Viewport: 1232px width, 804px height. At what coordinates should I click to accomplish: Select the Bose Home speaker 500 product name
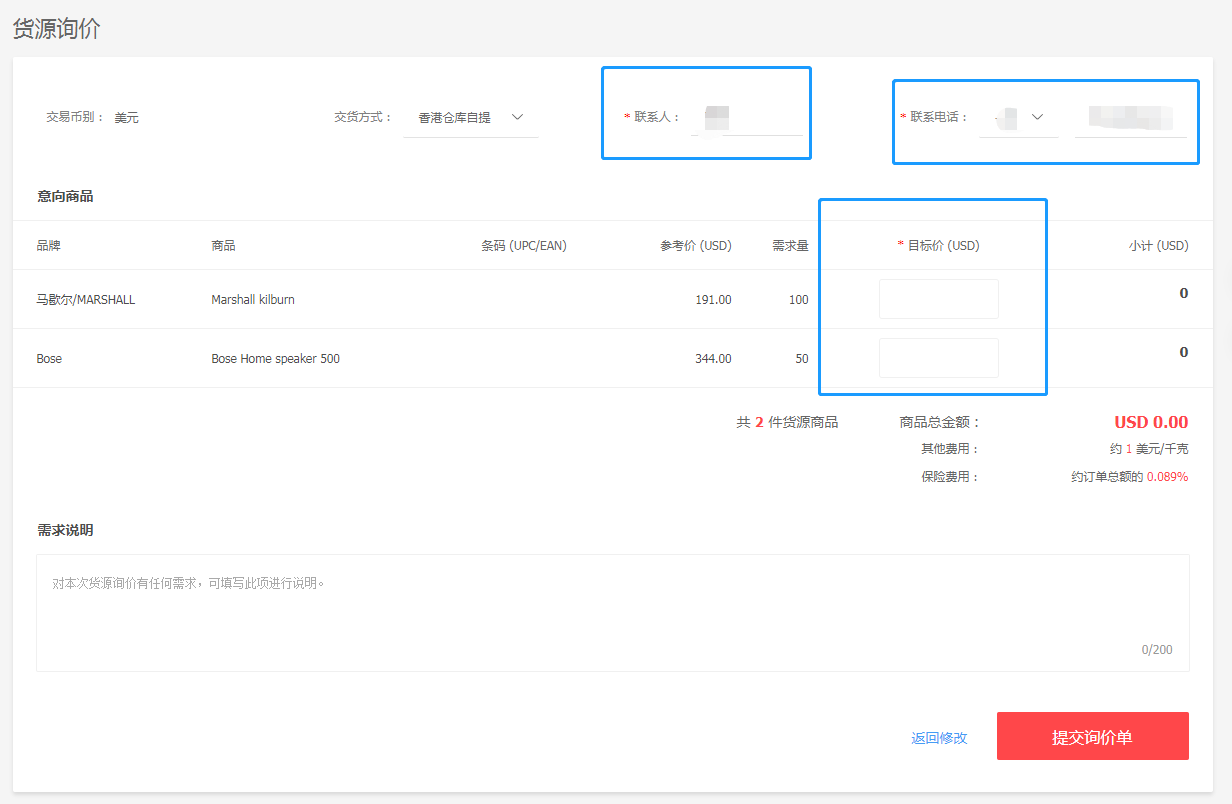click(275, 358)
